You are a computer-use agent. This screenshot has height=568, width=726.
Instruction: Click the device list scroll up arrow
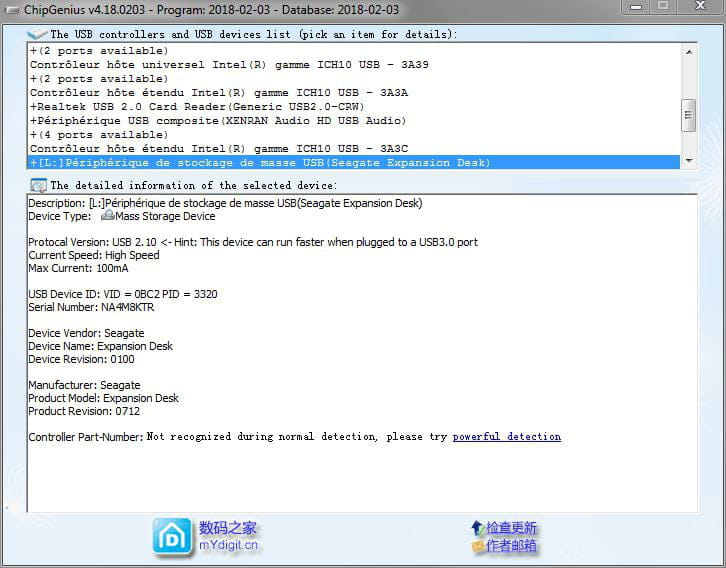pos(689,52)
